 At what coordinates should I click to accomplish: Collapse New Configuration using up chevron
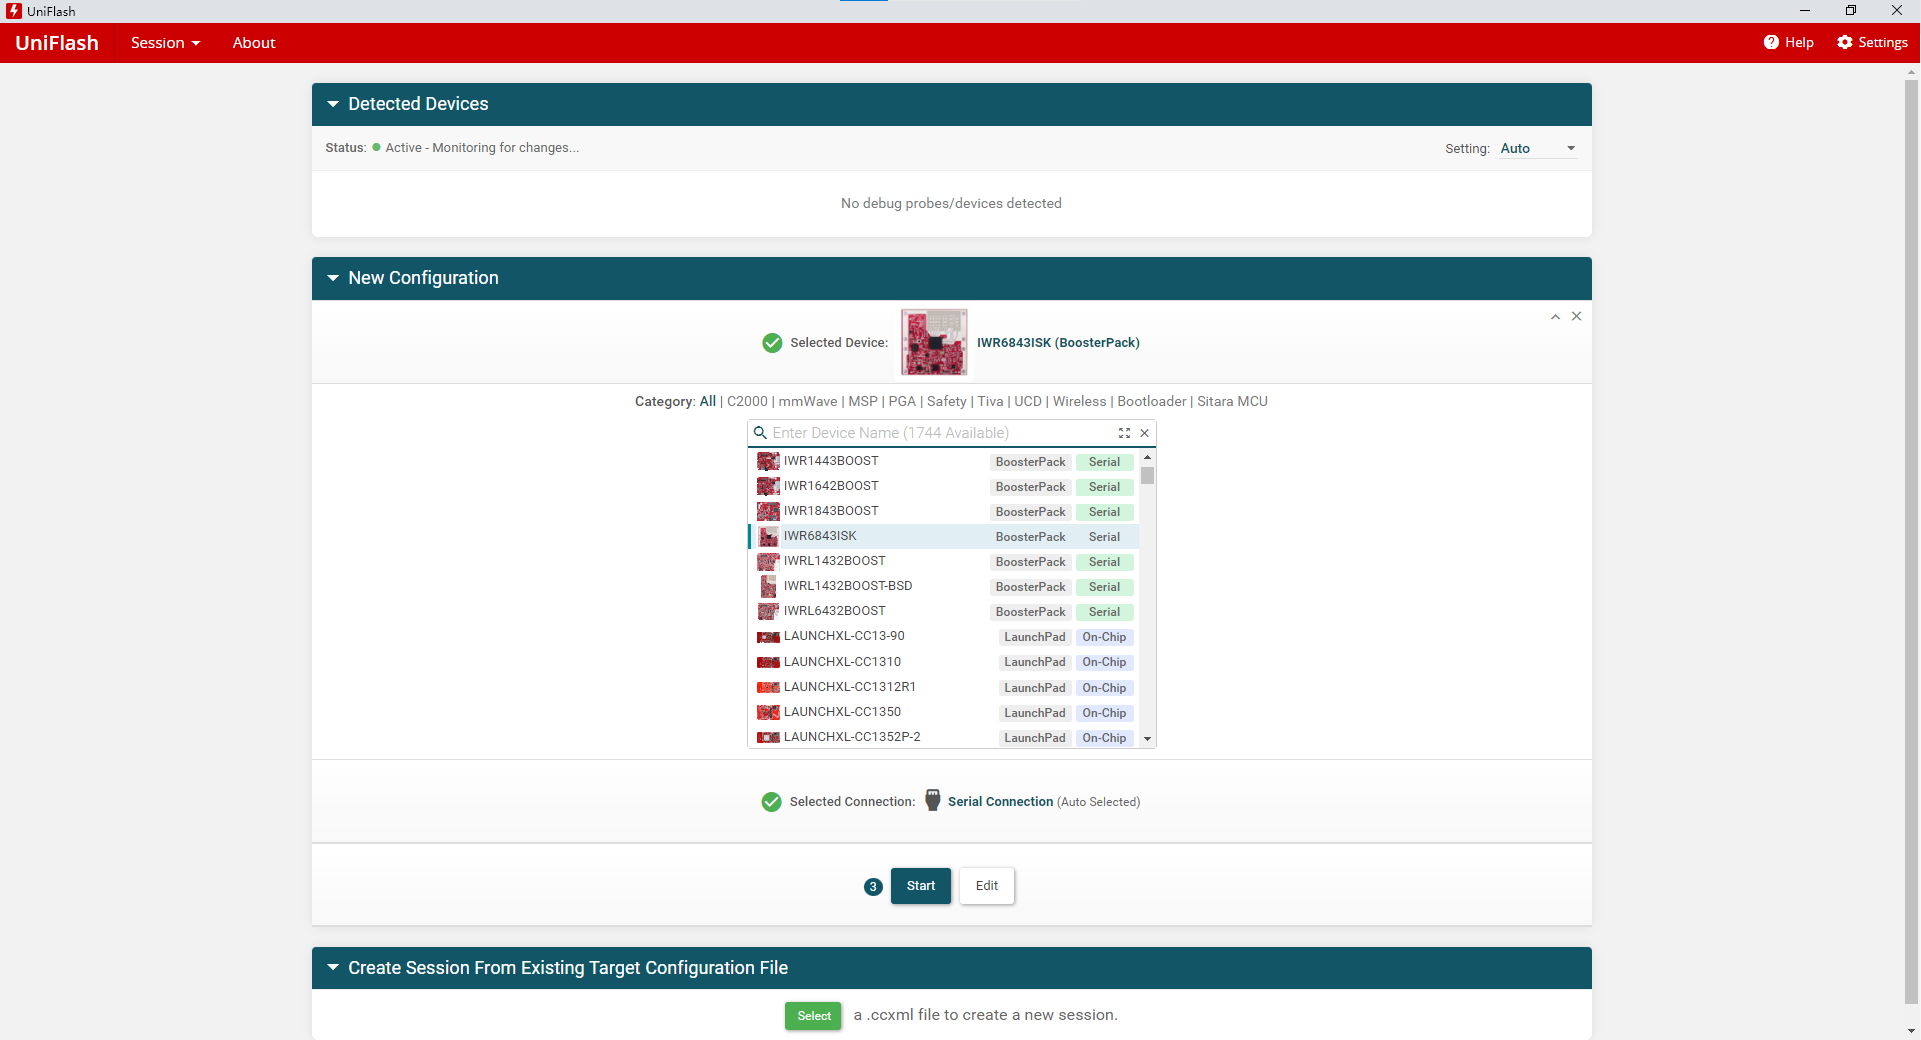[1555, 316]
